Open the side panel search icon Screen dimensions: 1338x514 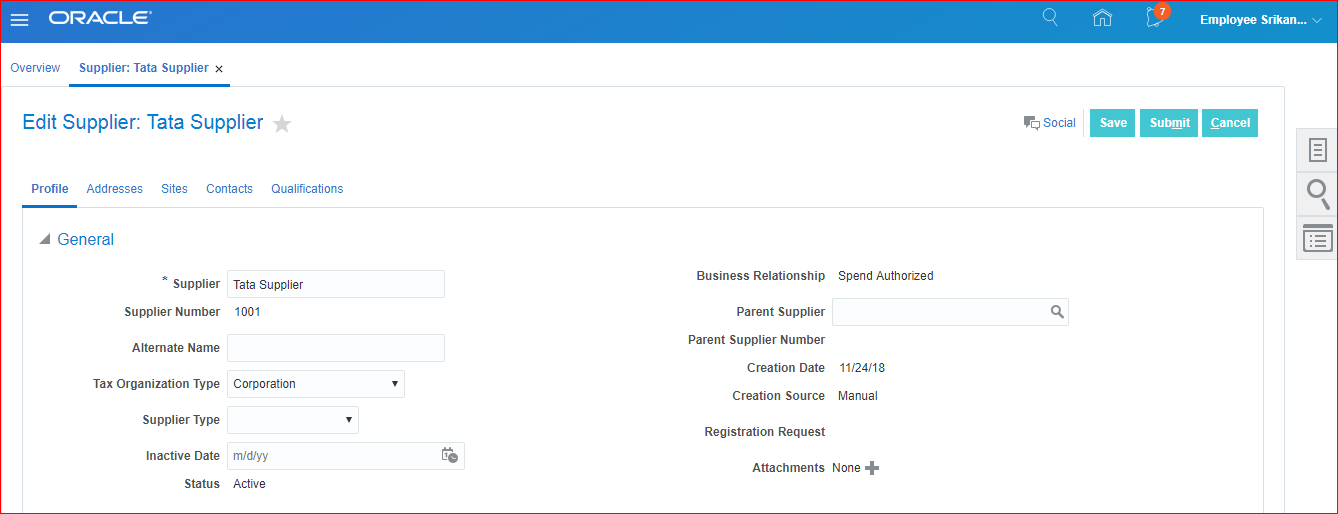pos(1318,193)
